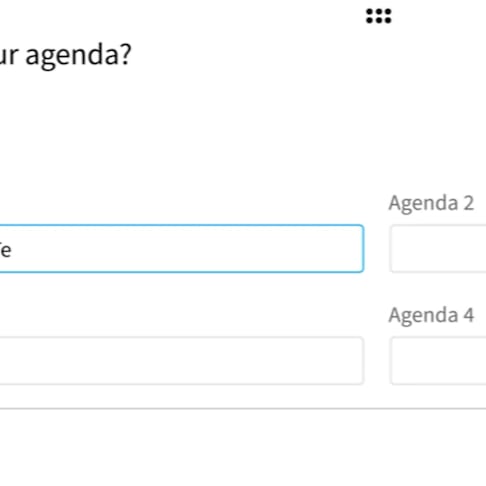Activate the text field under Agenda 4 label

point(438,361)
